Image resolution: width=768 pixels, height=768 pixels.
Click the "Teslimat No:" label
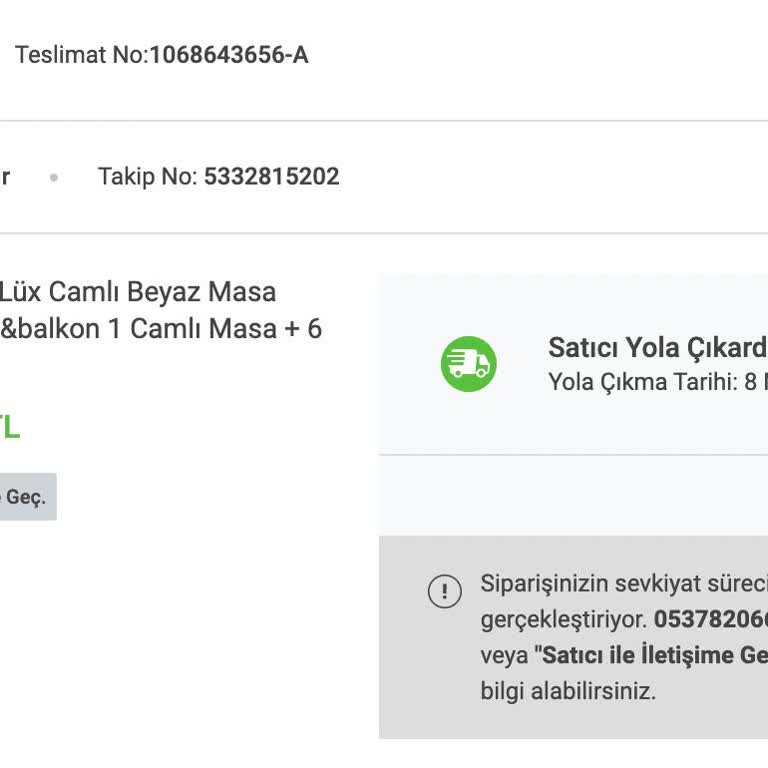coord(81,55)
